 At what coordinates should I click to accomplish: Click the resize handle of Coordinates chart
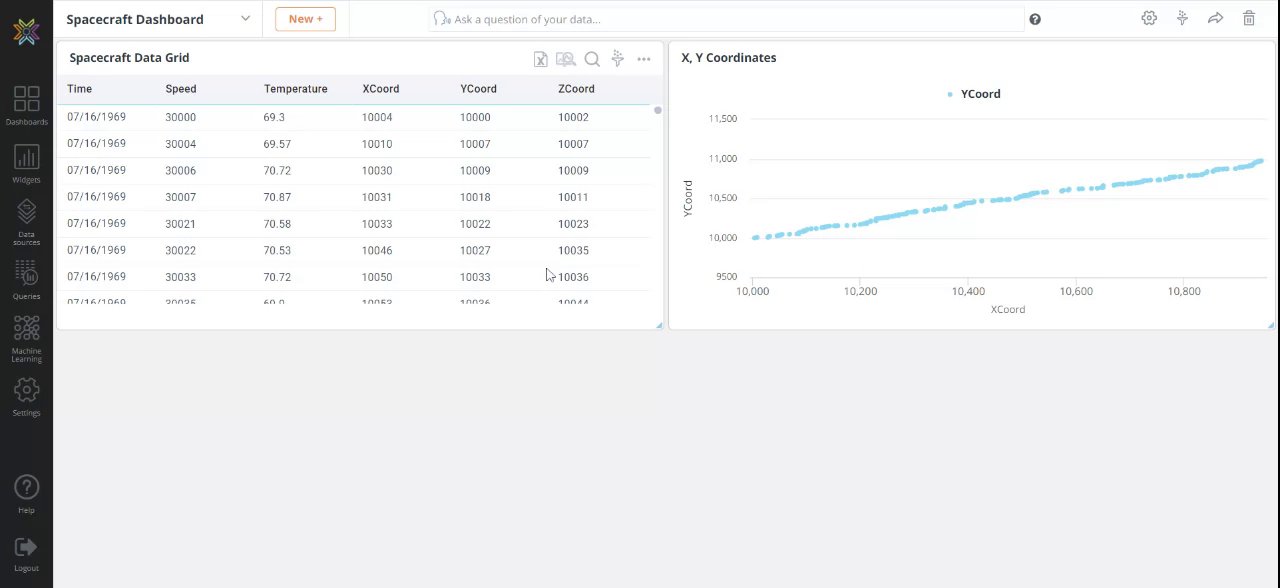pos(1271,325)
